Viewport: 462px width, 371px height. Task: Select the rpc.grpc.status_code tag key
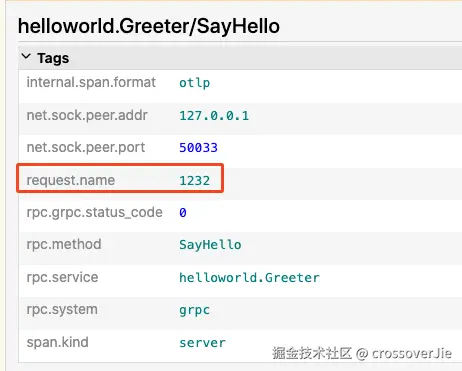coord(95,212)
